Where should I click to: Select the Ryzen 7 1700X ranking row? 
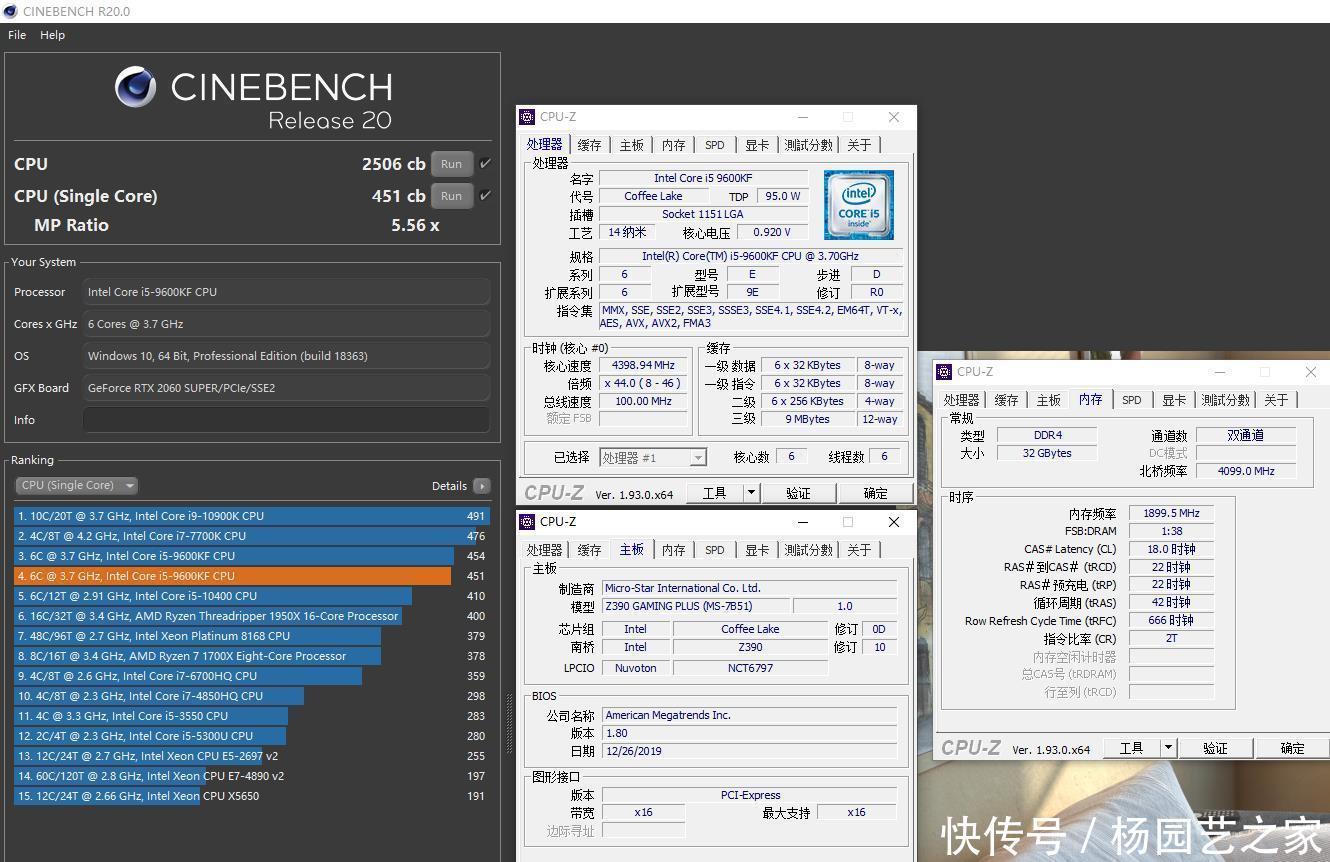[x=252, y=656]
